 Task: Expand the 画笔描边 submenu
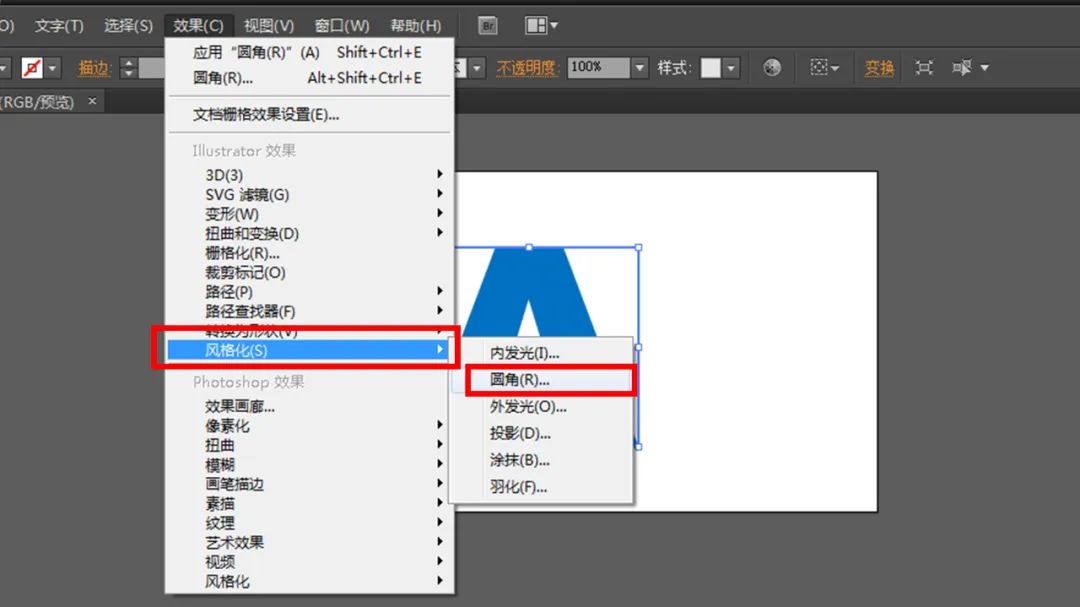click(x=309, y=484)
